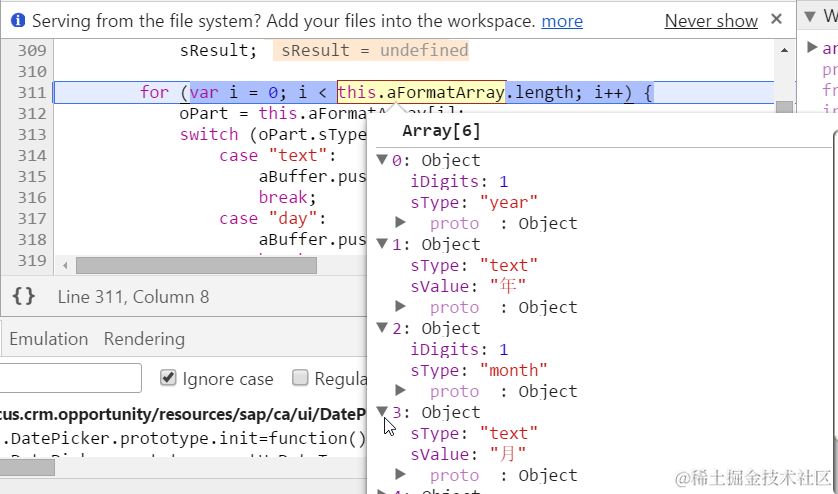Collapse array item 1 Object
Image resolution: width=838 pixels, height=494 pixels.
[x=382, y=243]
